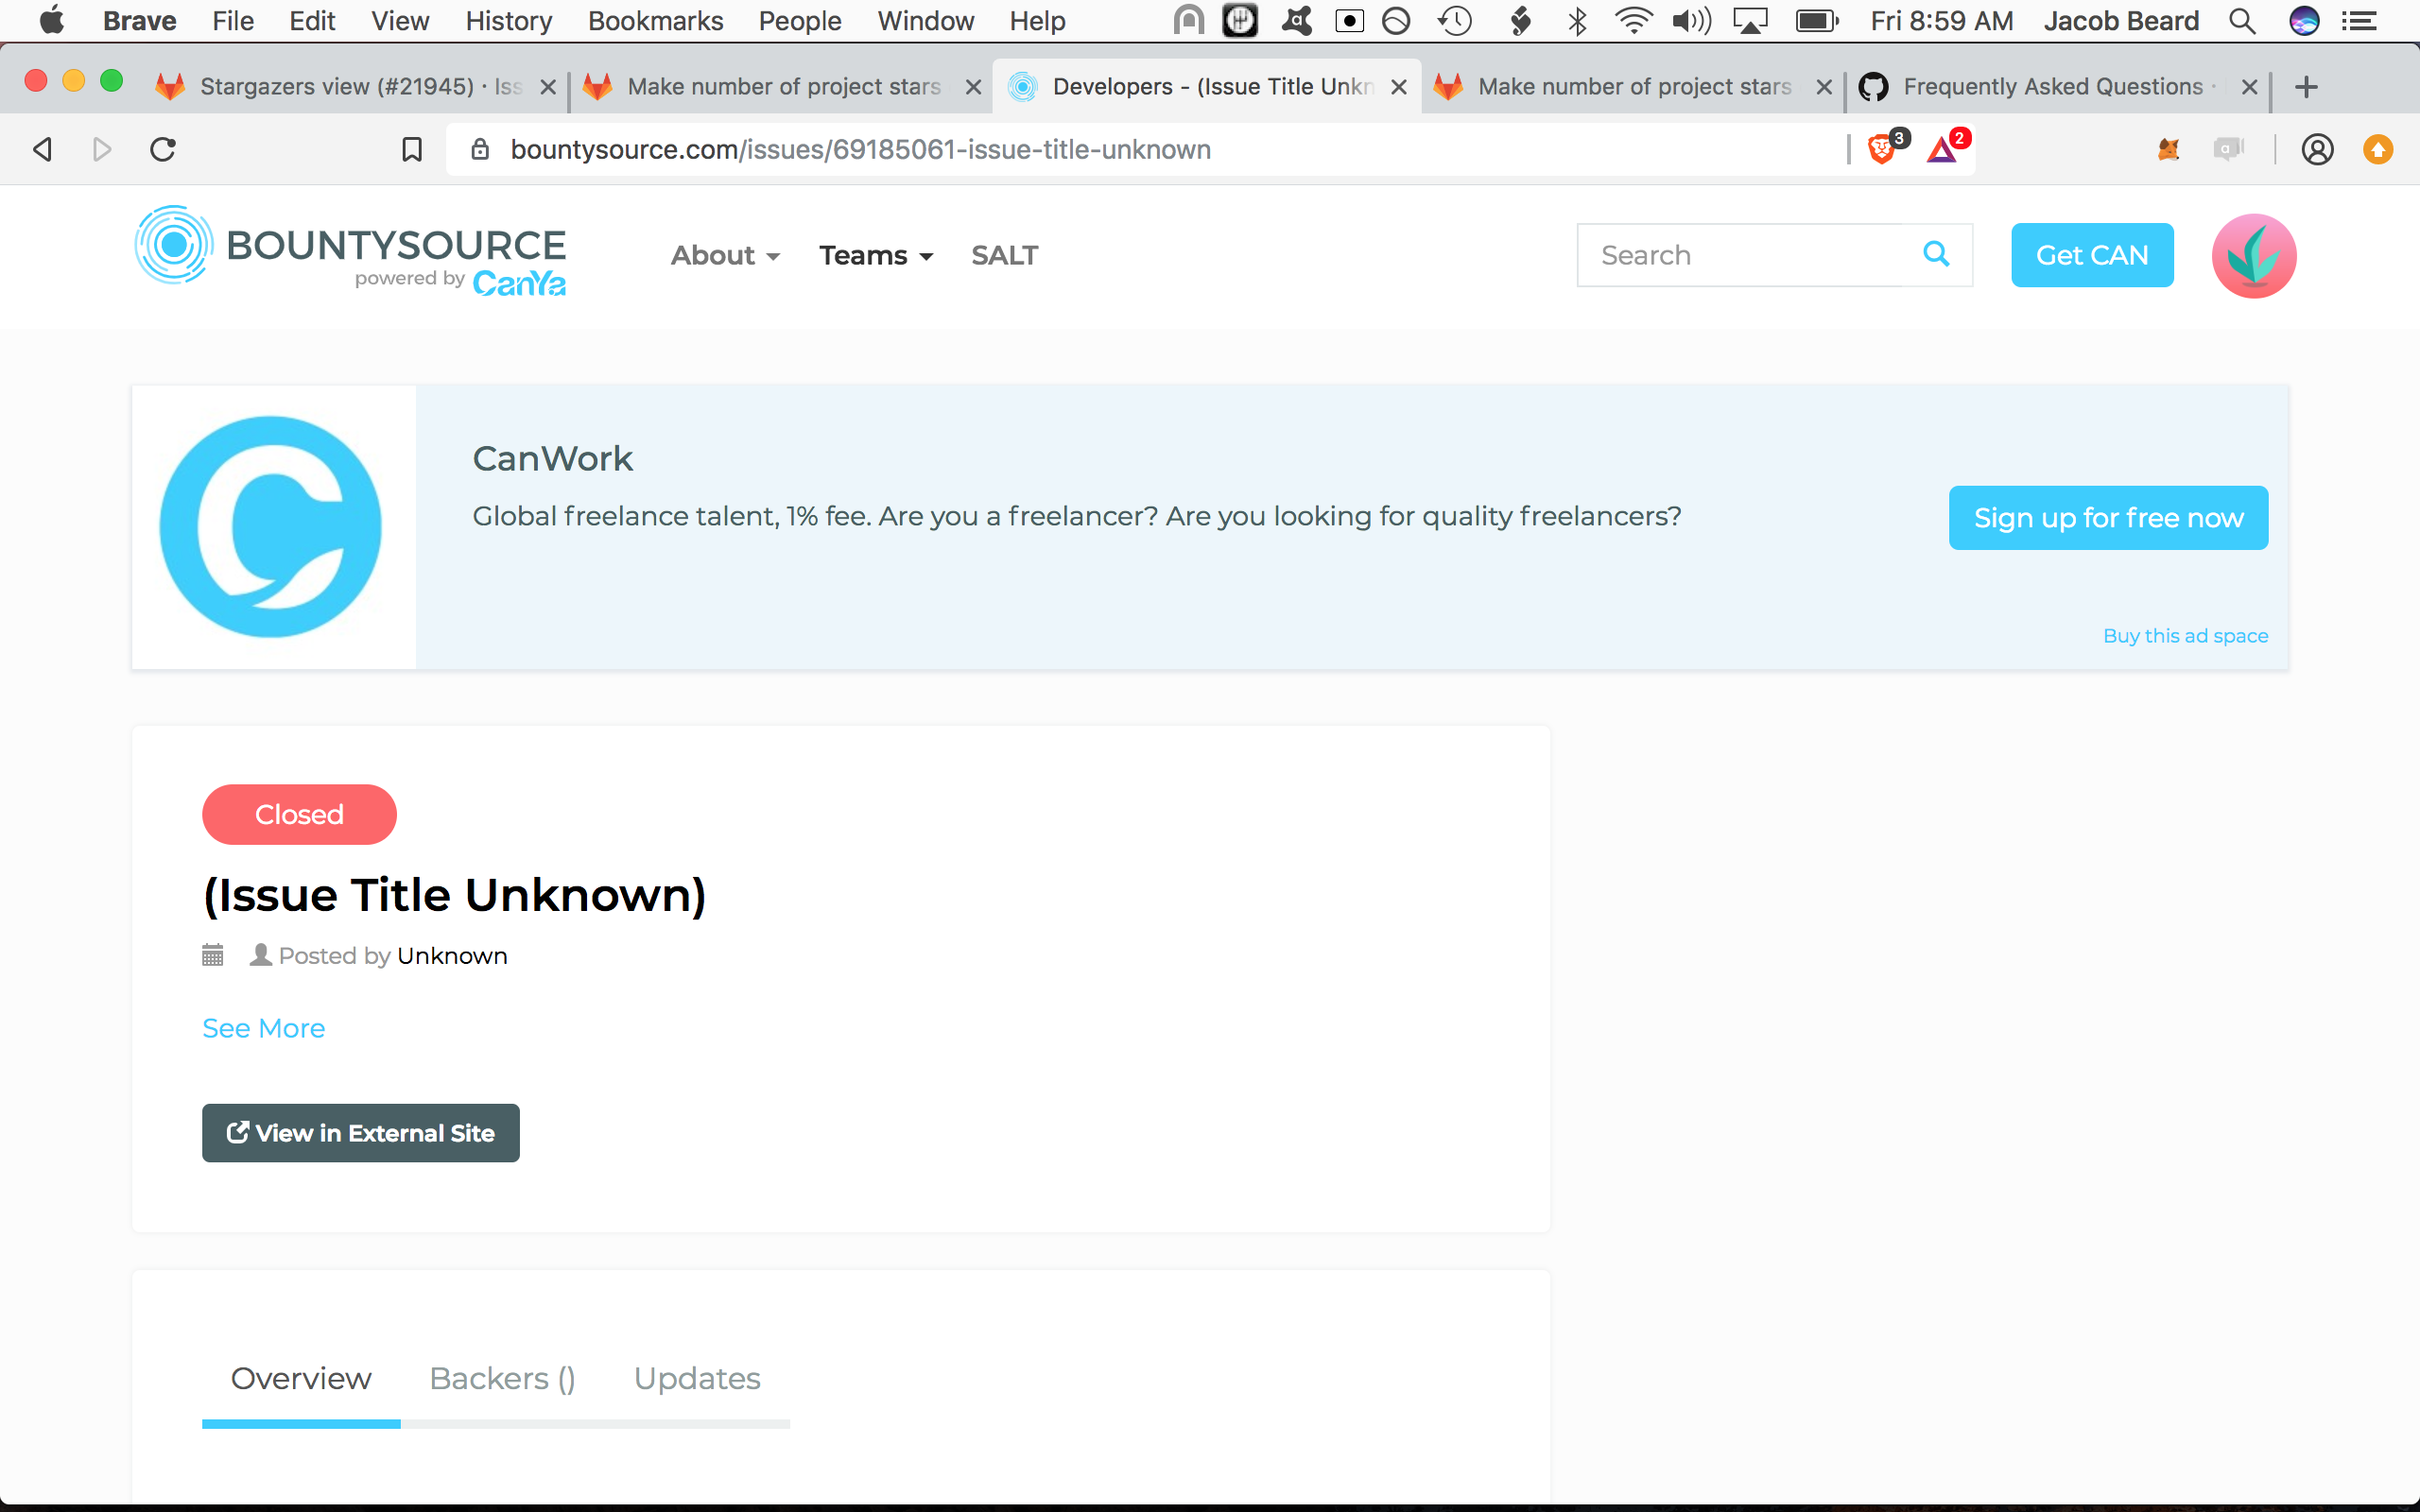Click the Brave Rewards BAT triangle icon

click(1941, 149)
